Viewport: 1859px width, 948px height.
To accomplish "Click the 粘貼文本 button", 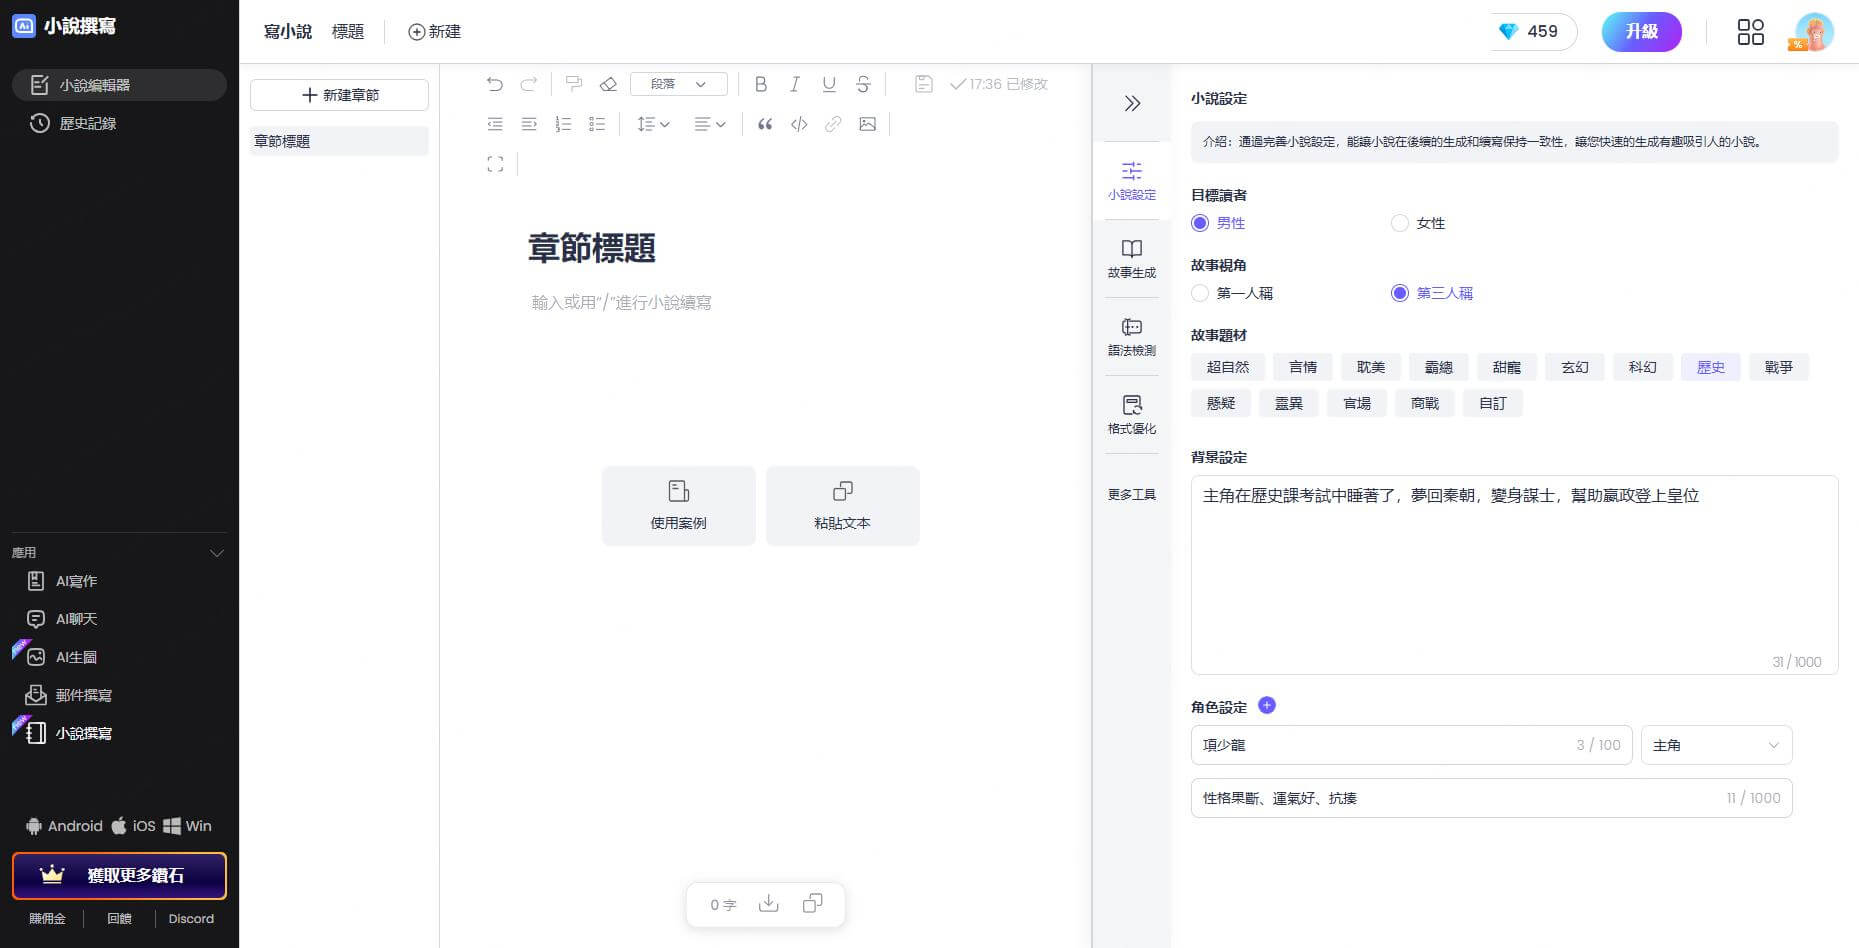I will [x=843, y=506].
